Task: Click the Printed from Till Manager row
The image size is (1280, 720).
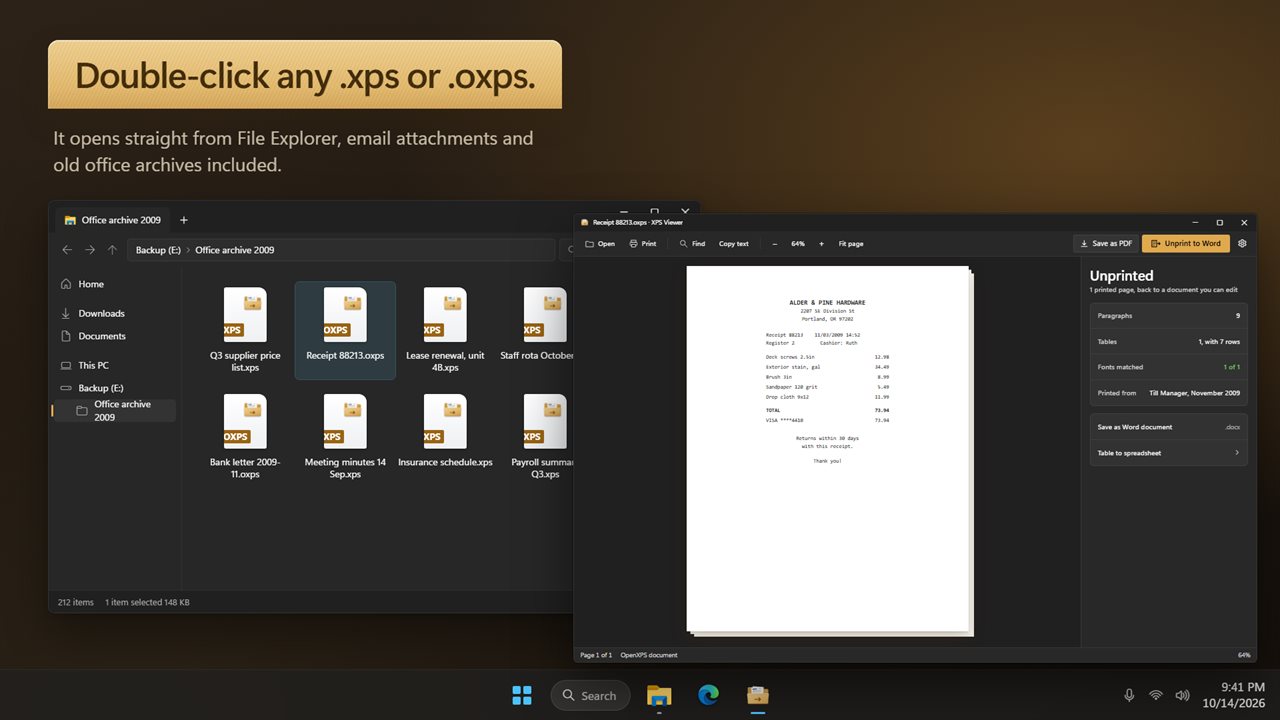Action: click(x=1169, y=393)
